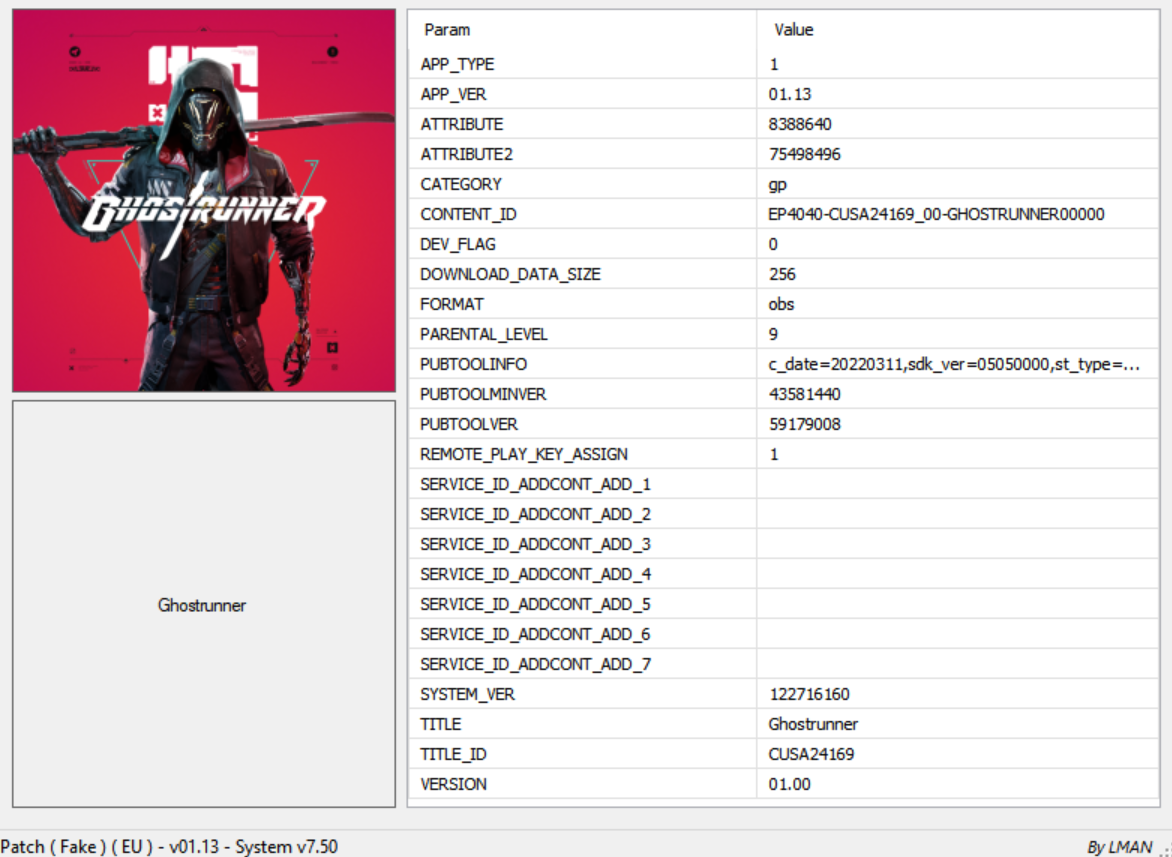Select the REMOTE_PLAY_KEY_ASSIGN parameter cell
This screenshot has height=857, width=1172.
coord(582,454)
